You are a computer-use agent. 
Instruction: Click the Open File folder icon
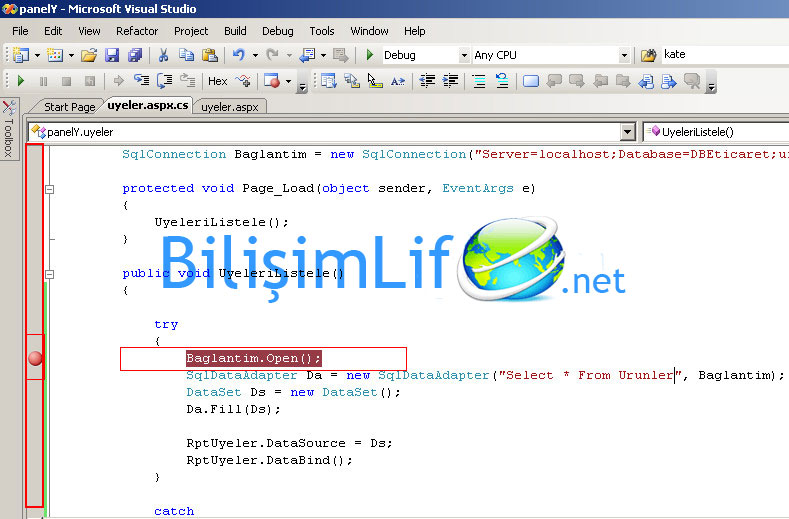[89, 55]
